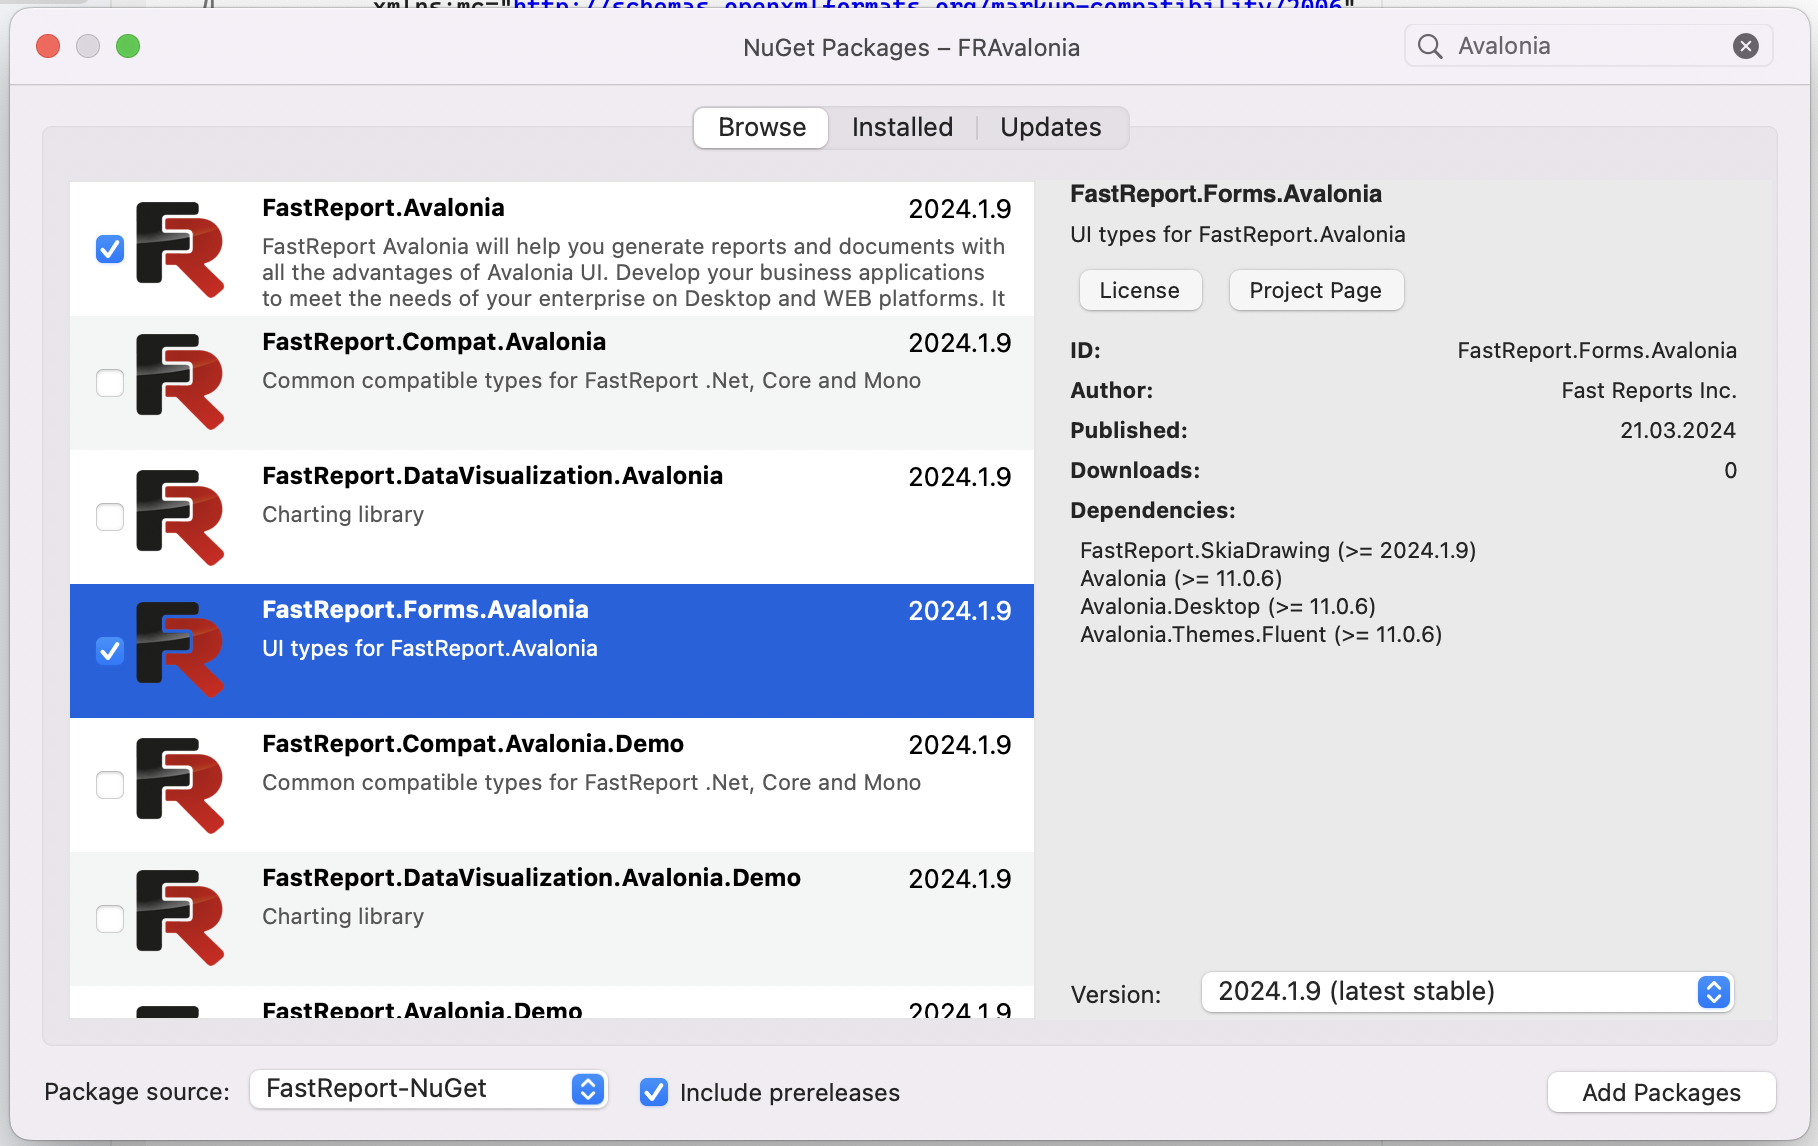Uncheck the FastReport.Avalonia package checkbox
Viewport: 1818px width, 1146px height.
coord(110,249)
